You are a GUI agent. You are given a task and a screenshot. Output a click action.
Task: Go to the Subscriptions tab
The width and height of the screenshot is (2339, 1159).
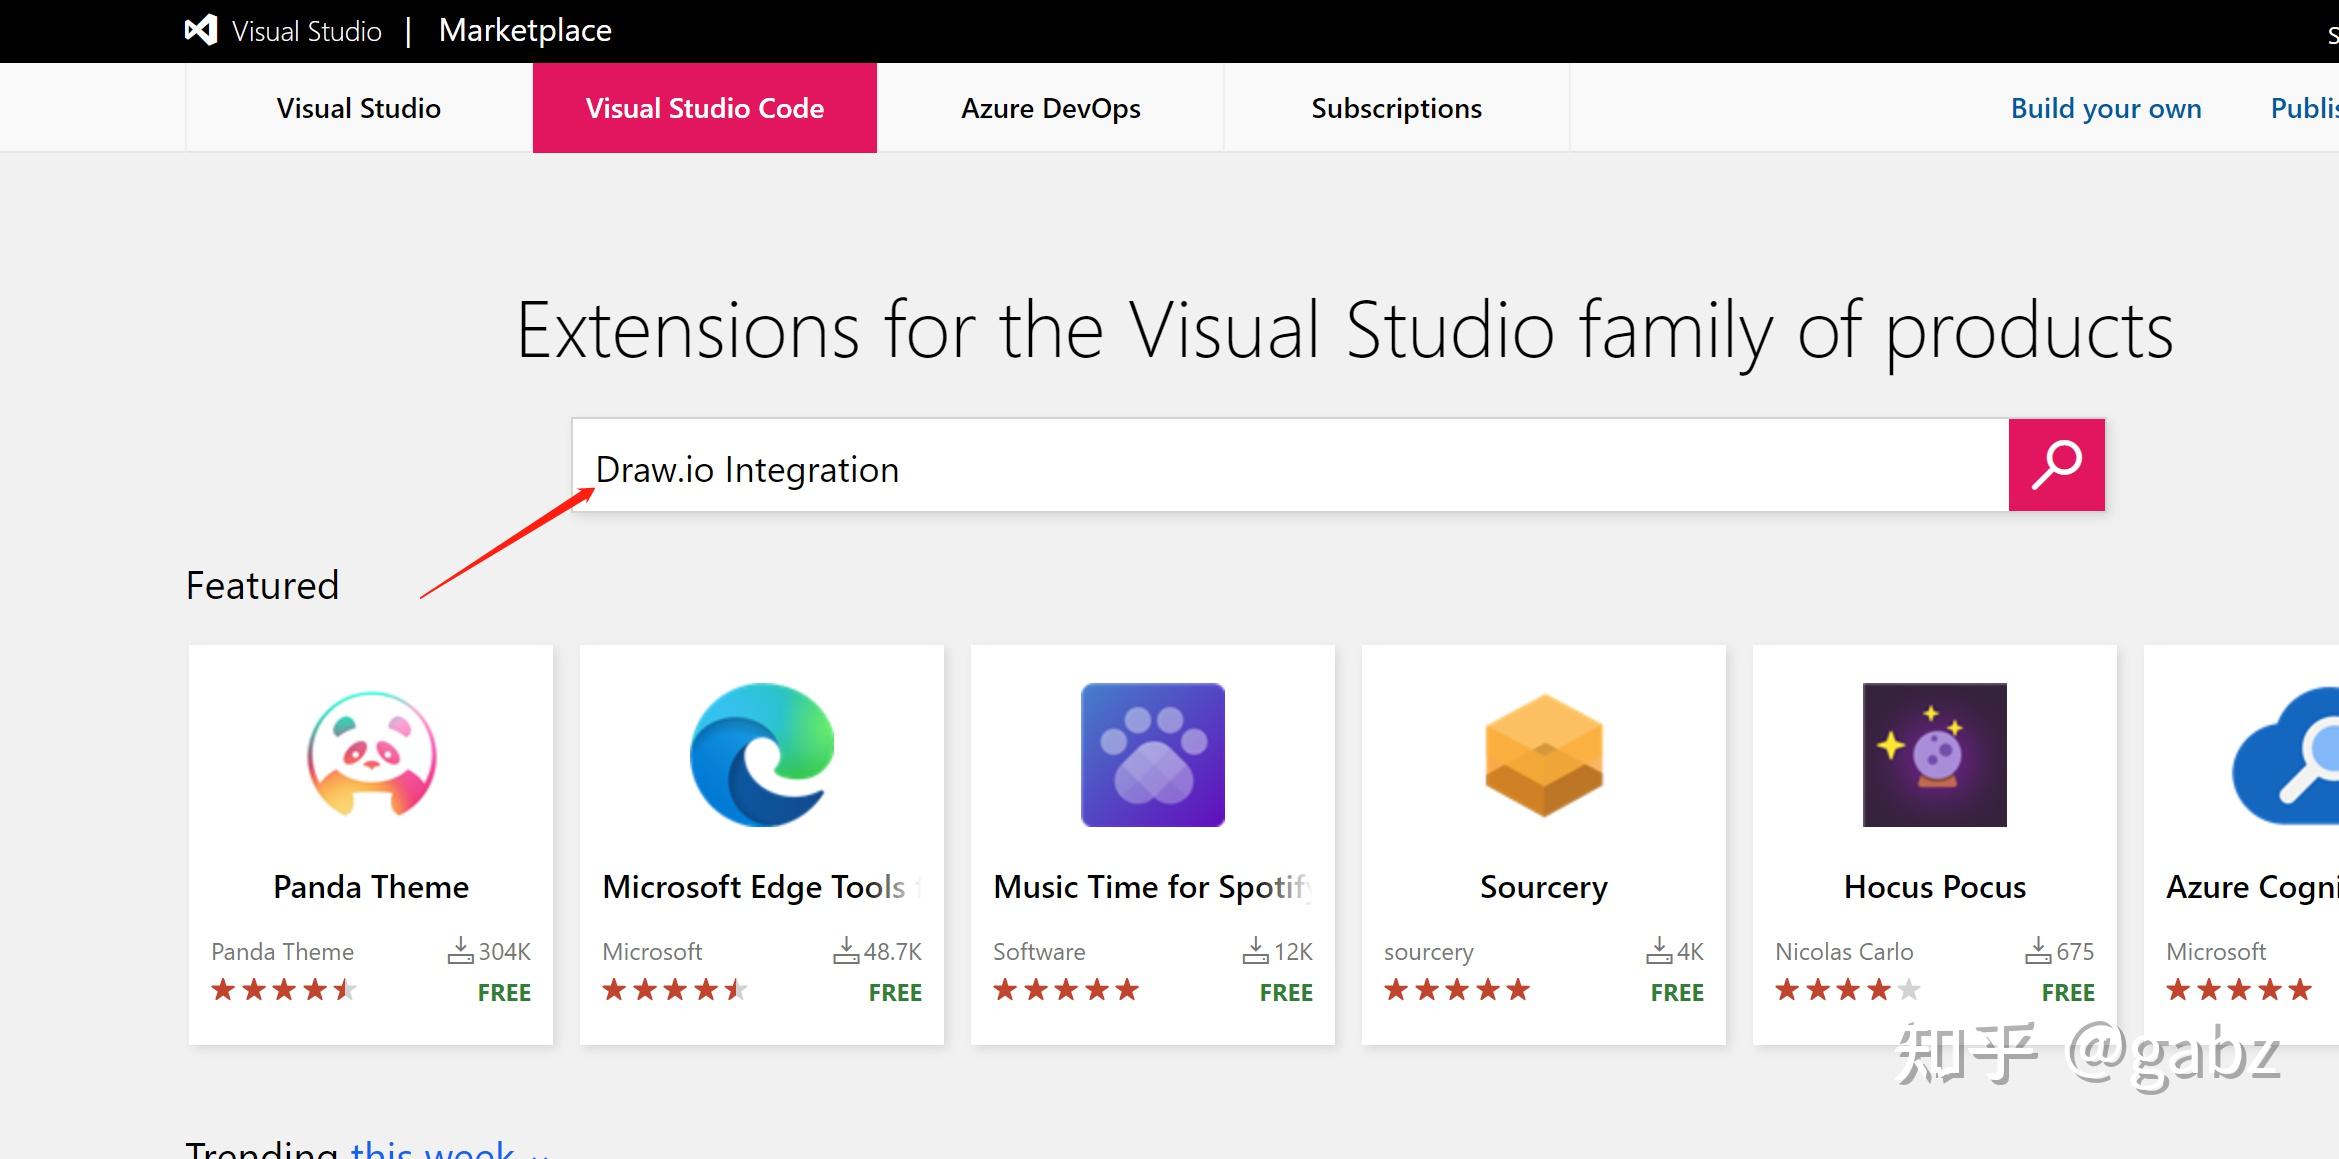[x=1396, y=108]
